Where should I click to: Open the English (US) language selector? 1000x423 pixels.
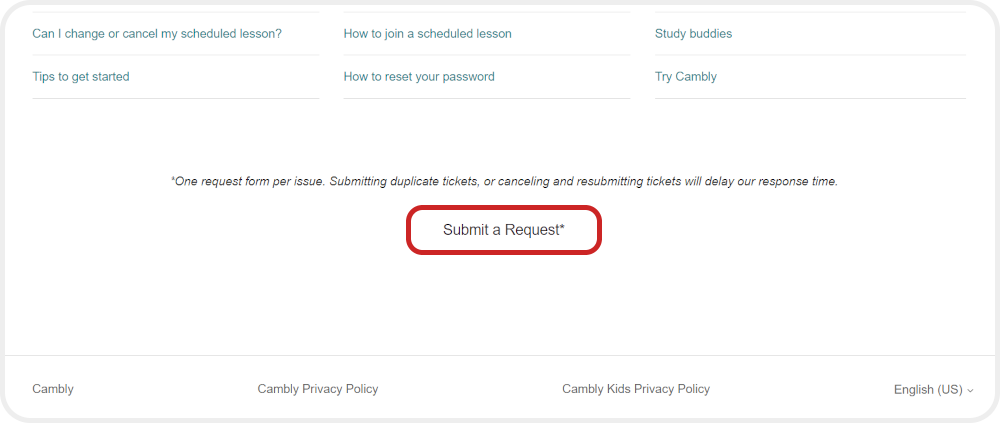(928, 390)
